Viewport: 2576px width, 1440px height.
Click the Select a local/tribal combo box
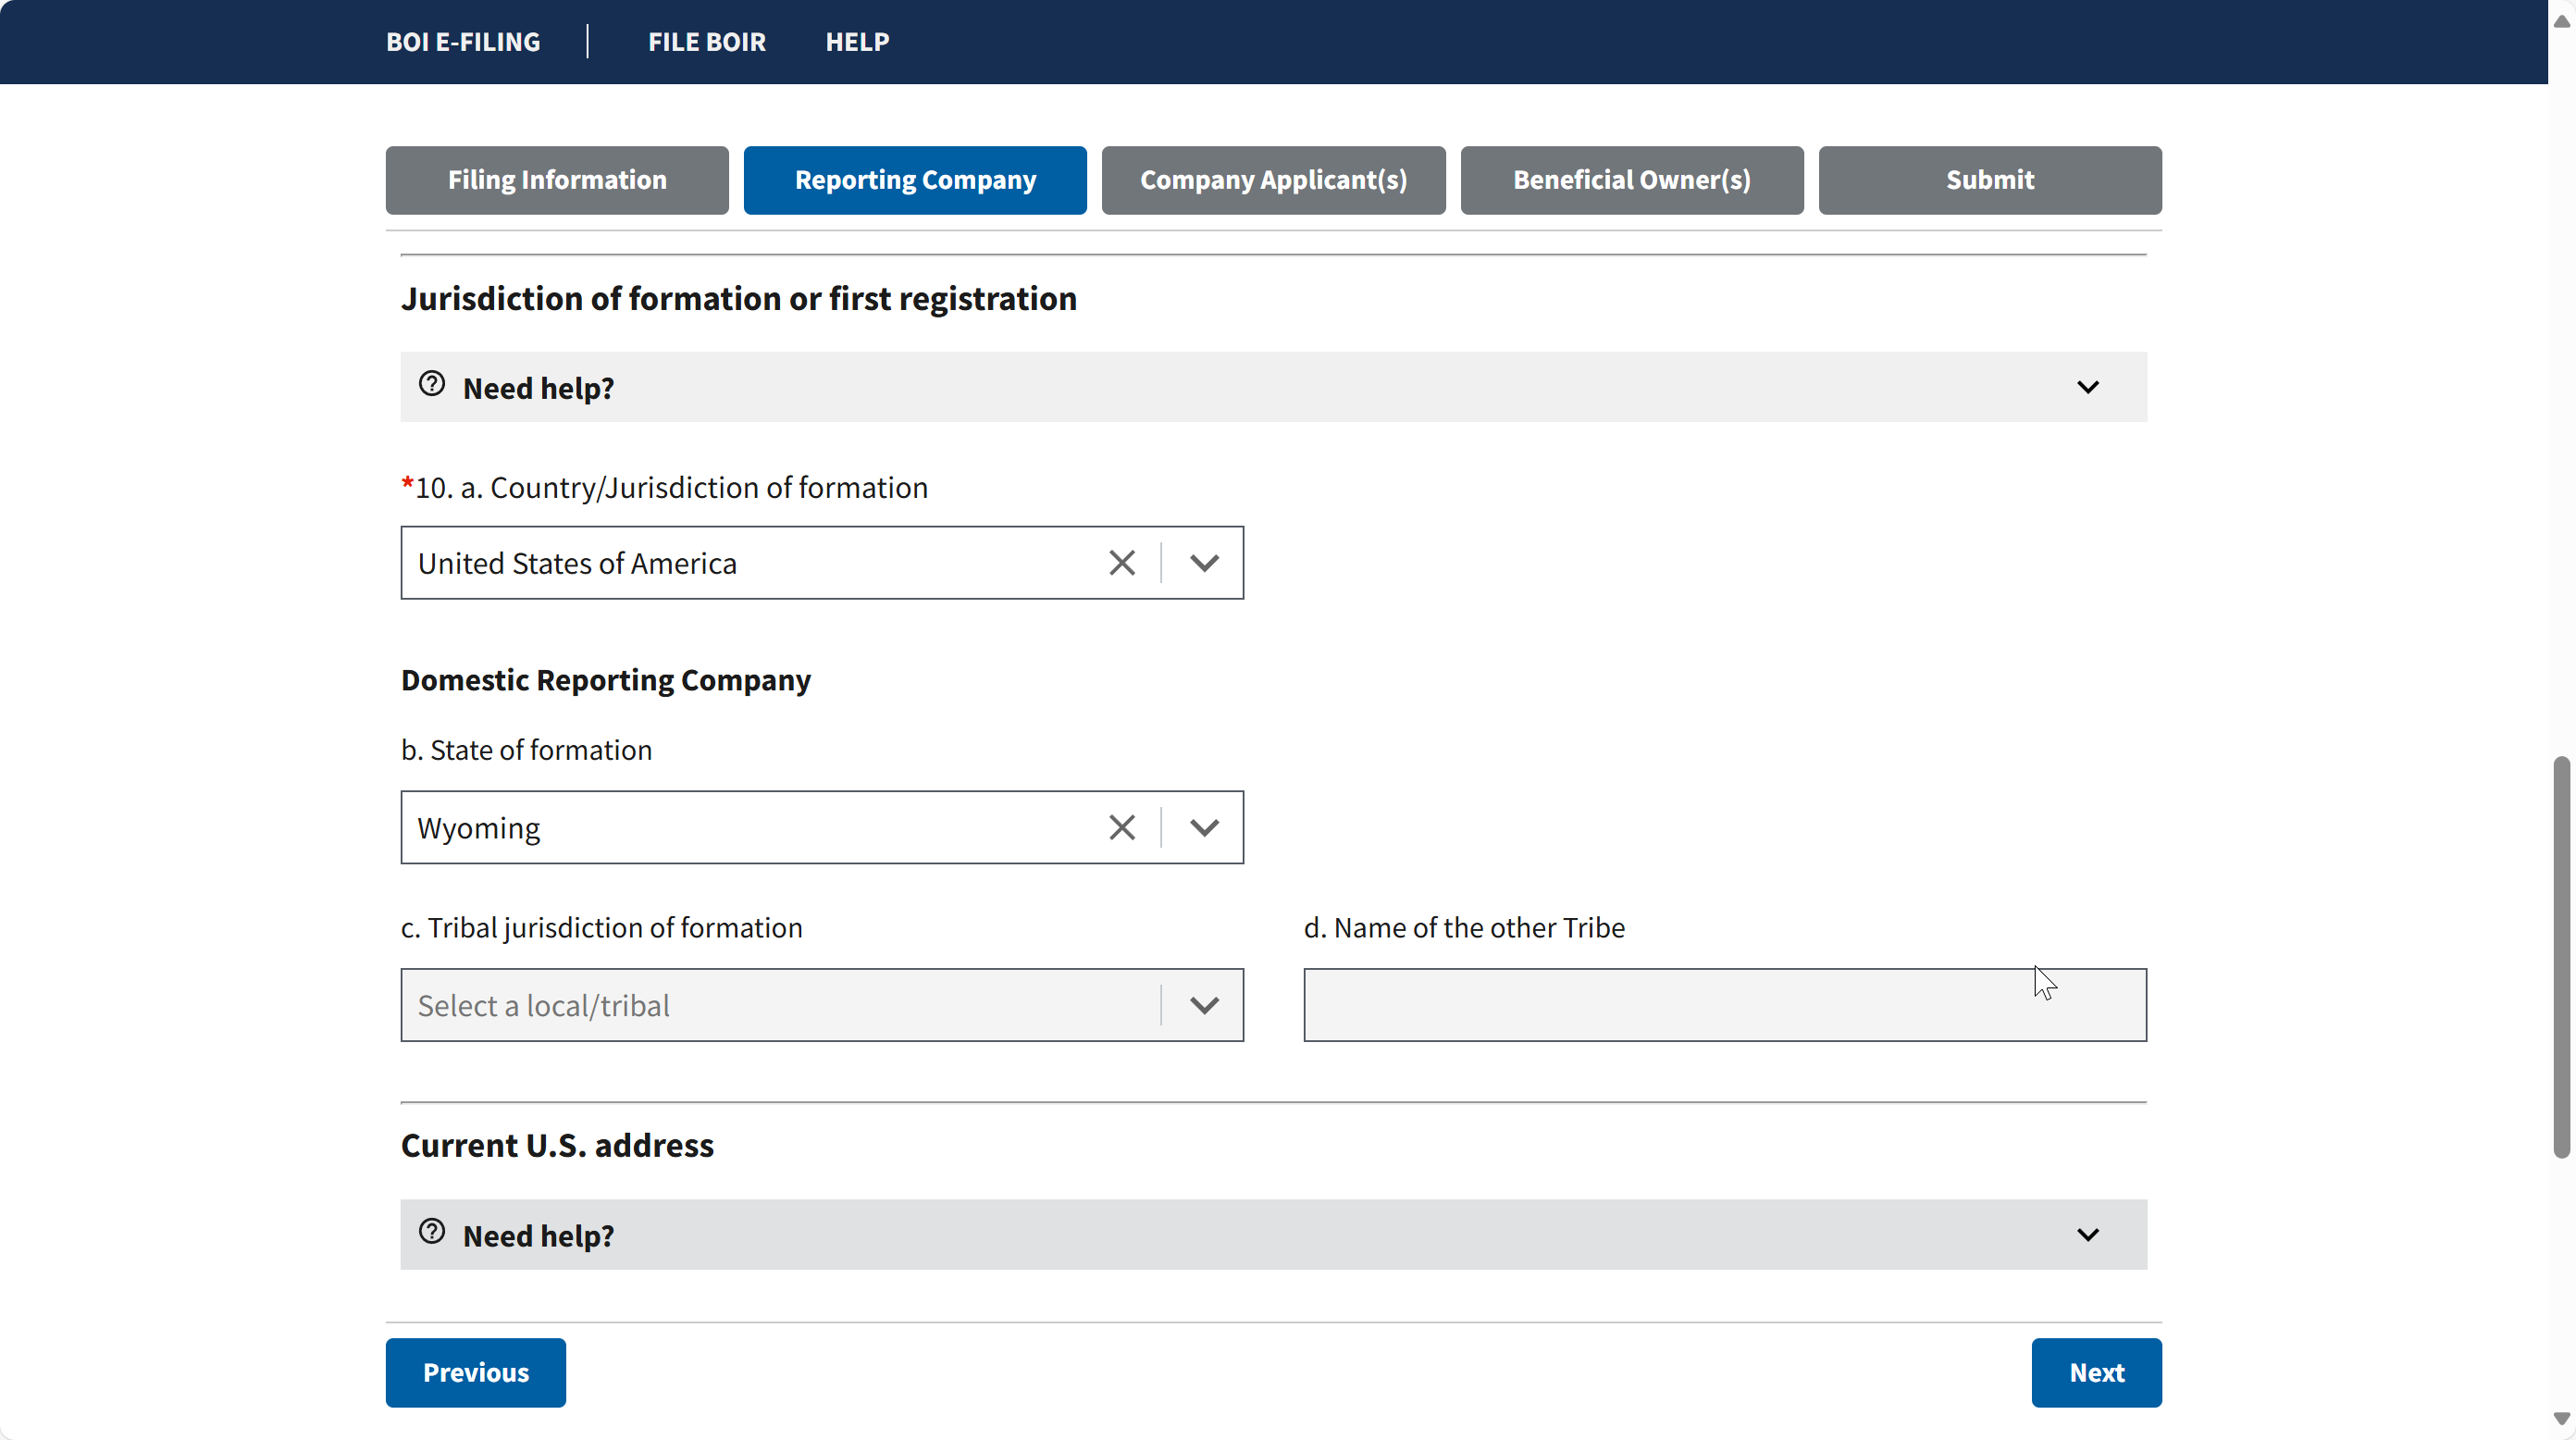click(822, 1005)
